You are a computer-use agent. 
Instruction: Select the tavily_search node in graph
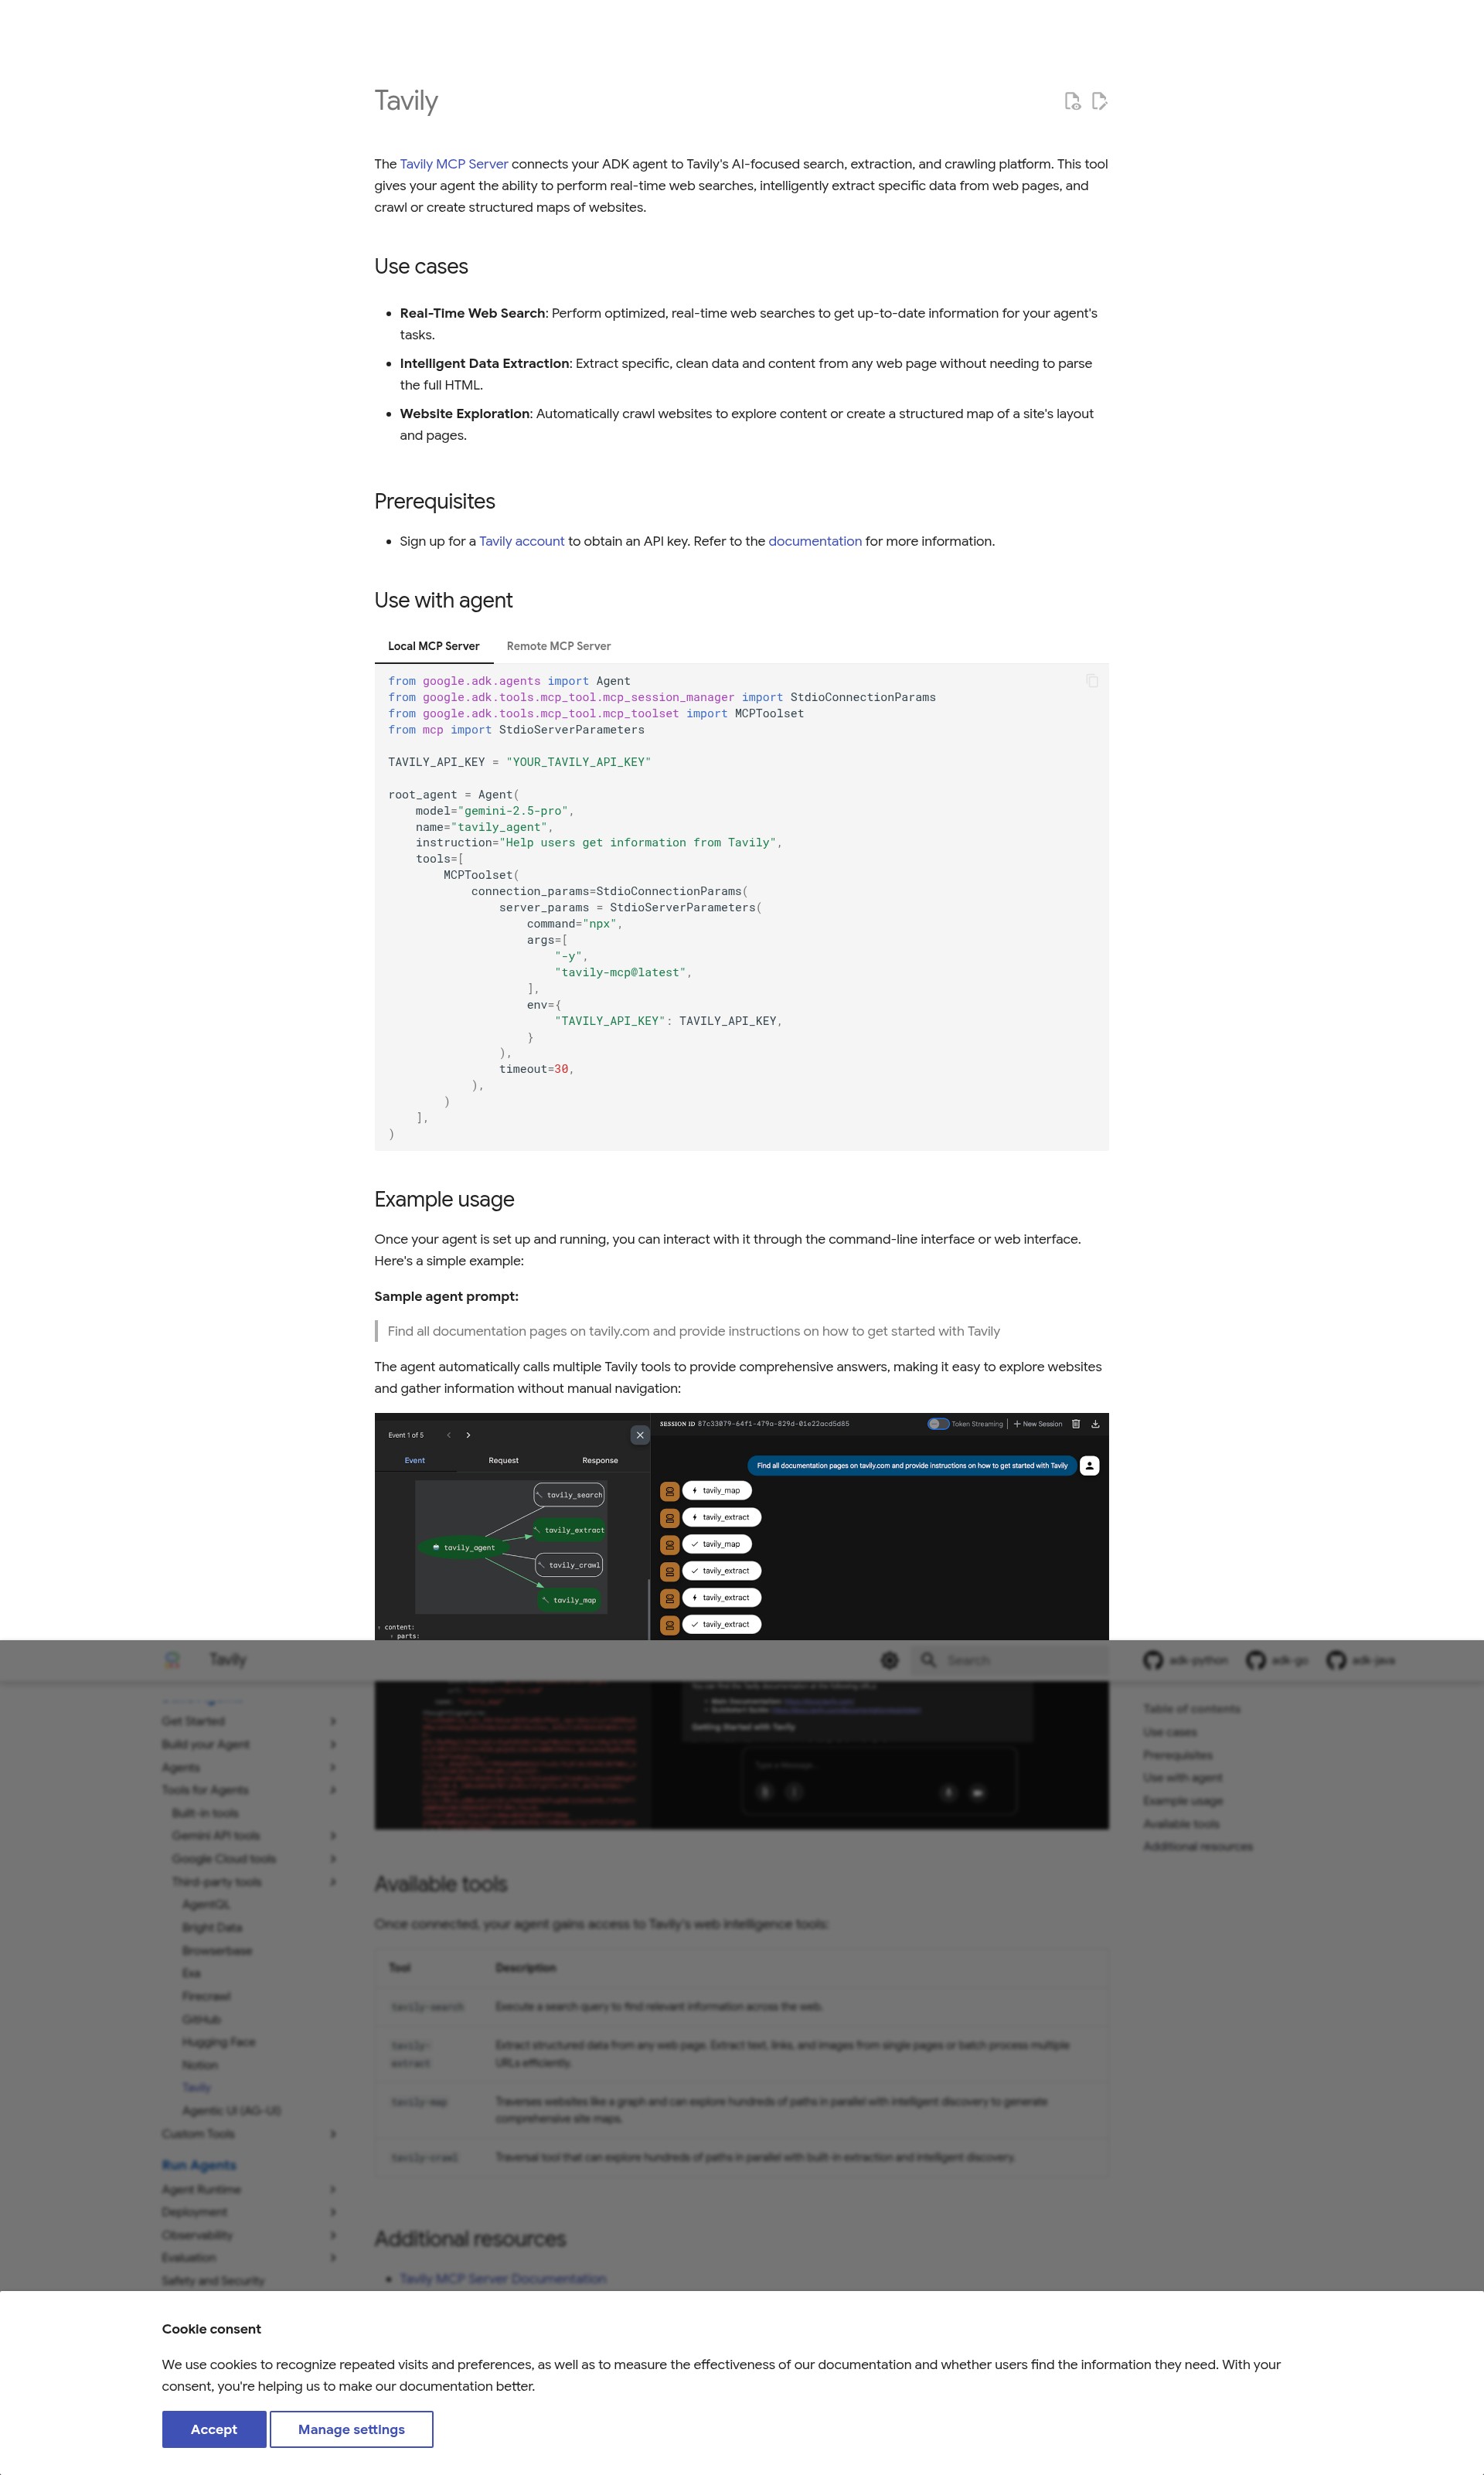[569, 1495]
